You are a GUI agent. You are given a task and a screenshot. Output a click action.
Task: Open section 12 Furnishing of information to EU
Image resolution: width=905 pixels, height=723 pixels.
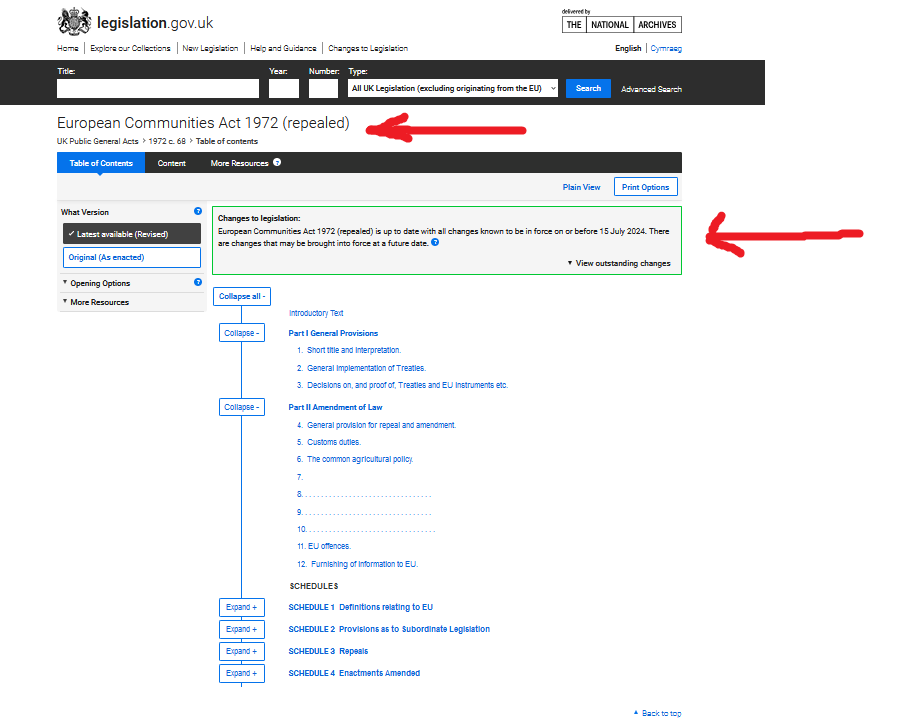point(365,564)
